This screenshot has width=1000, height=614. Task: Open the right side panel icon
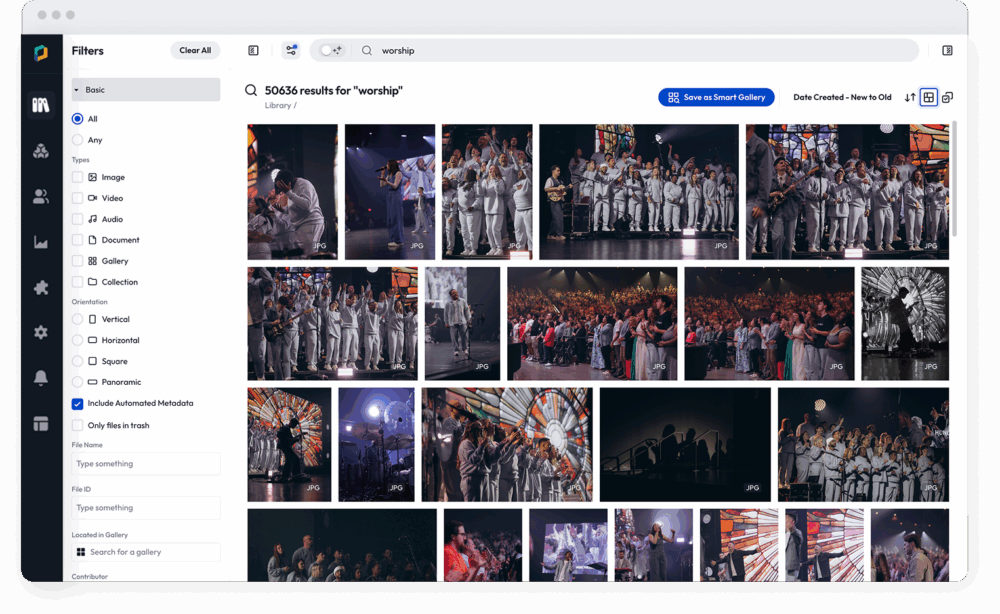click(x=947, y=50)
